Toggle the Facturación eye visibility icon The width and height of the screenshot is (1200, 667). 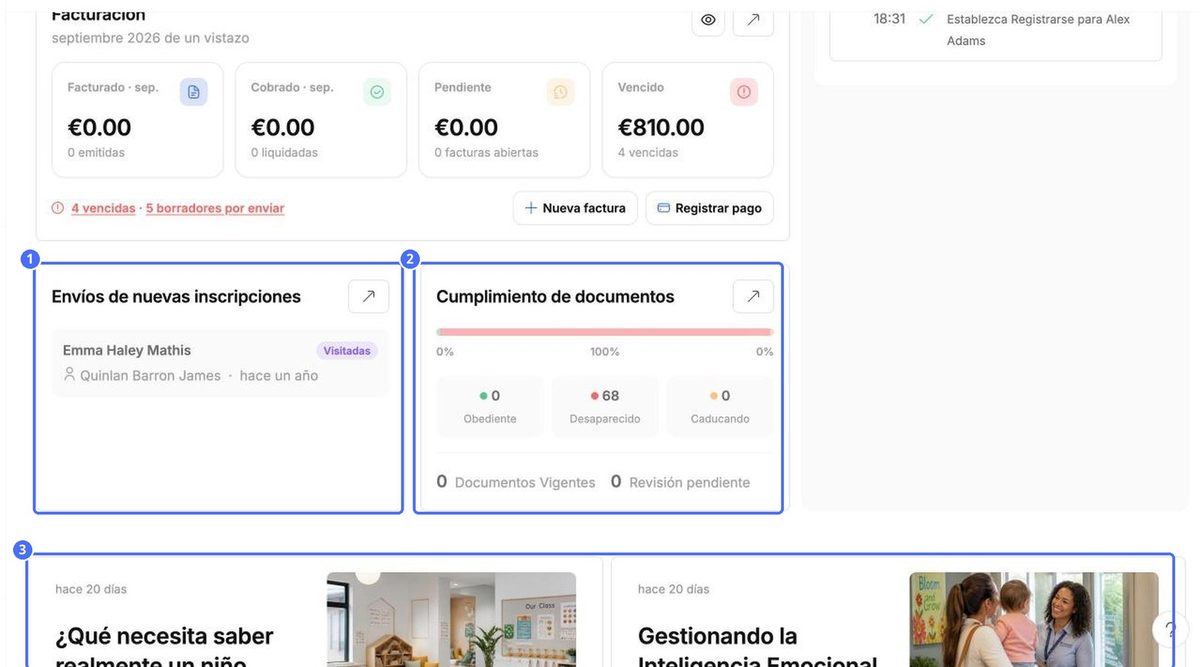[708, 20]
